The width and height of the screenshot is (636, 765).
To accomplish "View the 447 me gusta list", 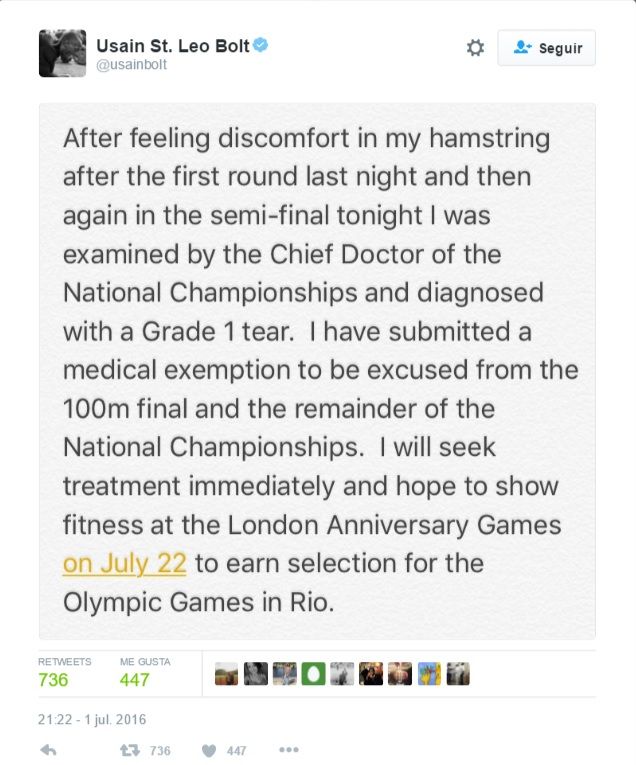I will 134,680.
